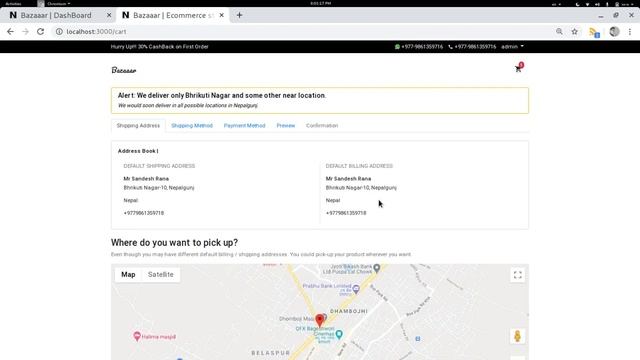This screenshot has width=640, height=360.
Task: Open a new browser tab
Action: tap(240, 15)
